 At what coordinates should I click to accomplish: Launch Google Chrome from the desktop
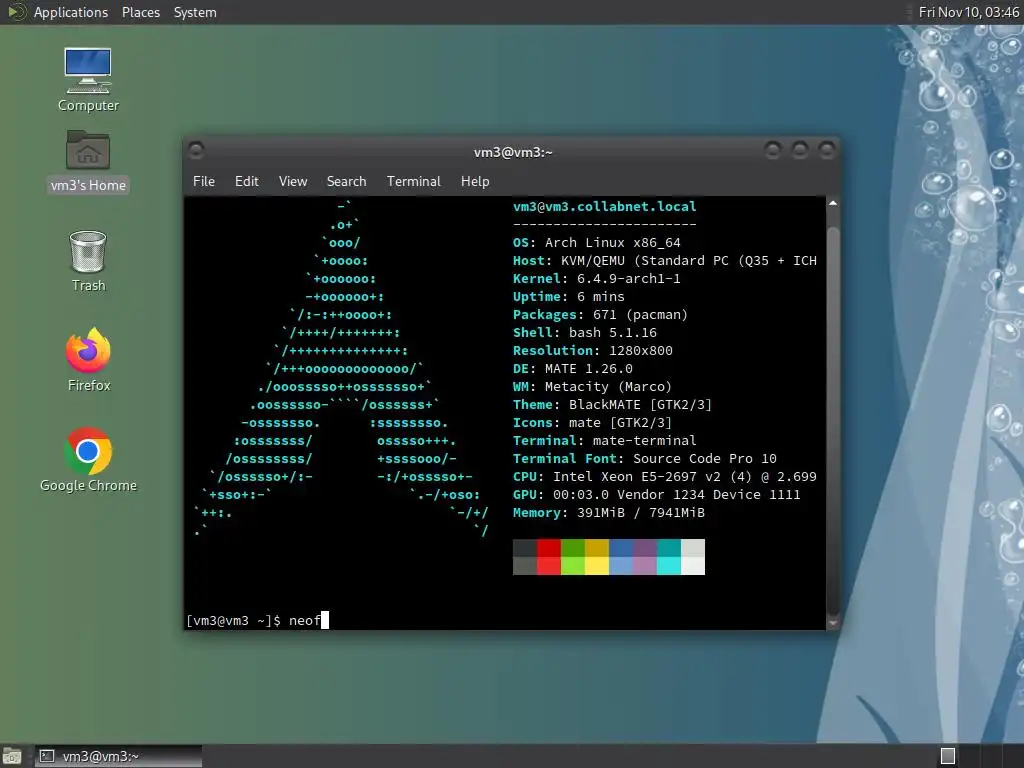click(88, 460)
